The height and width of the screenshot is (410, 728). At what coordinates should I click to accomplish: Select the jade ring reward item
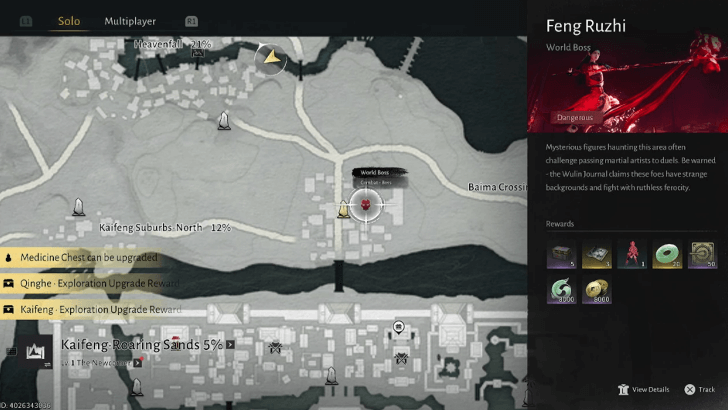pos(667,254)
